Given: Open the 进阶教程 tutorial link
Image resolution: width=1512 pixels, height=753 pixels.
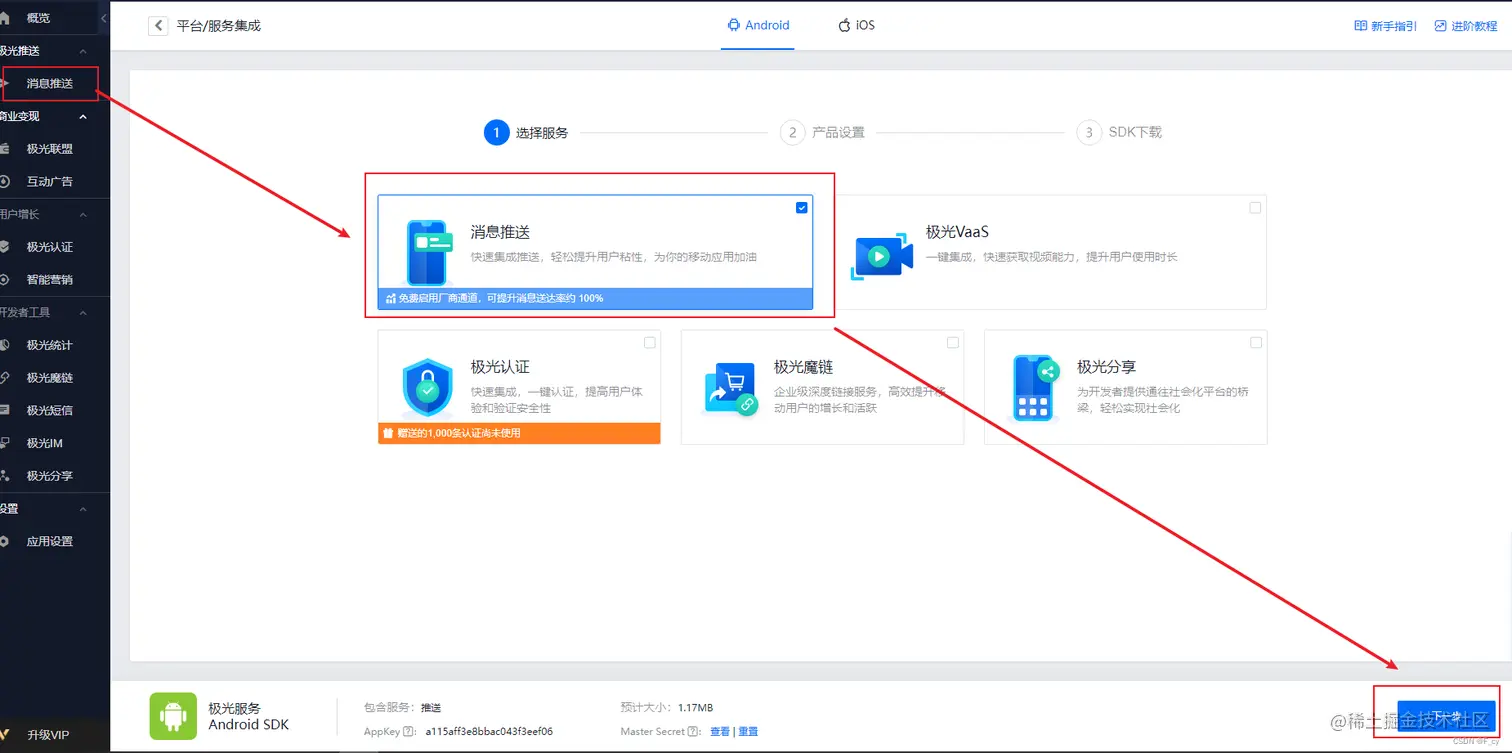Looking at the screenshot, I should (x=1466, y=26).
